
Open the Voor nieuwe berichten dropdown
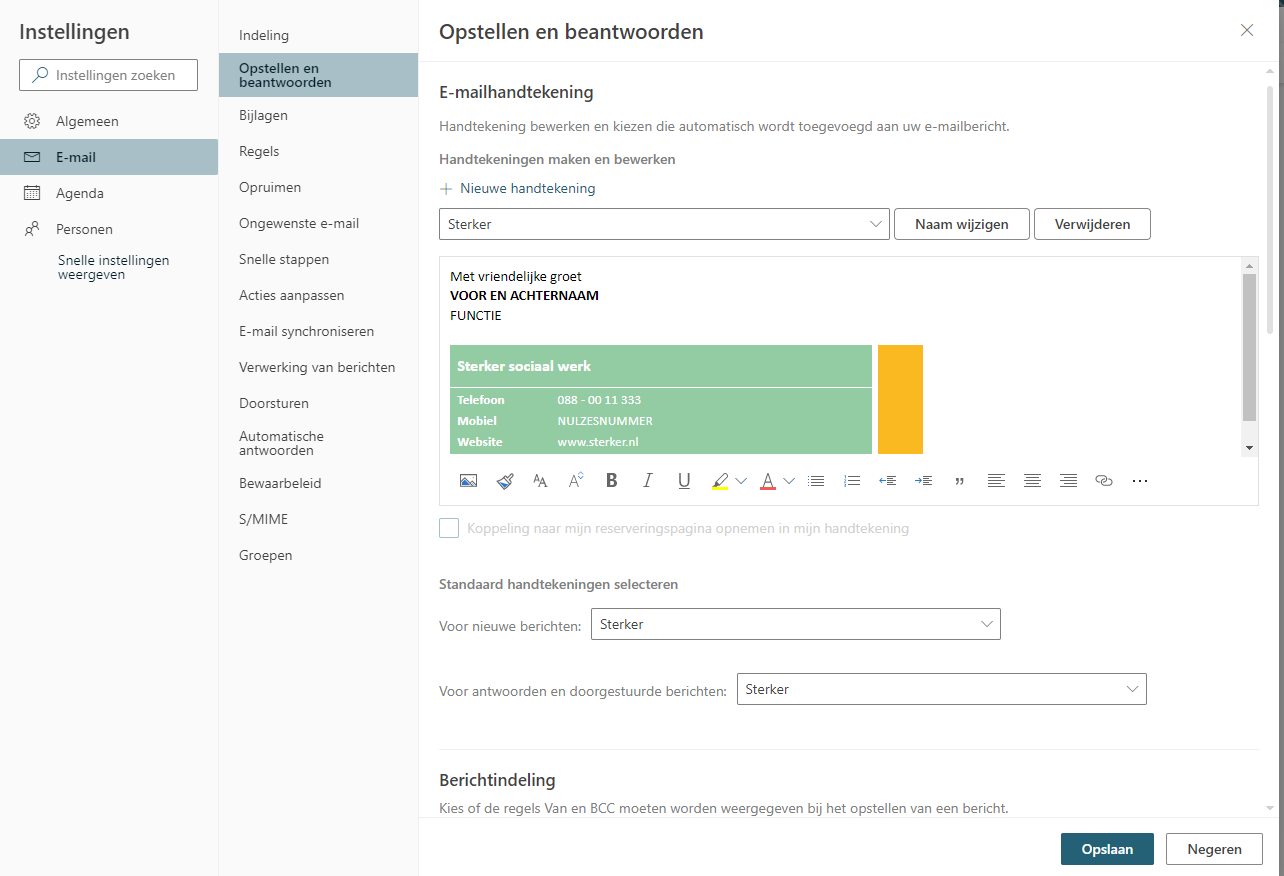(796, 624)
